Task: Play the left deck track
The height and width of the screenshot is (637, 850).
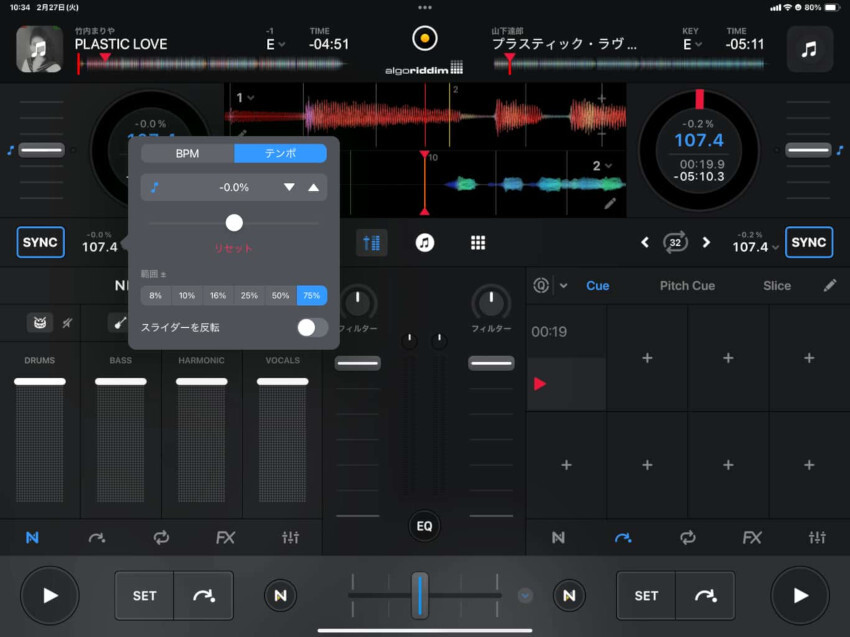Action: pos(49,595)
